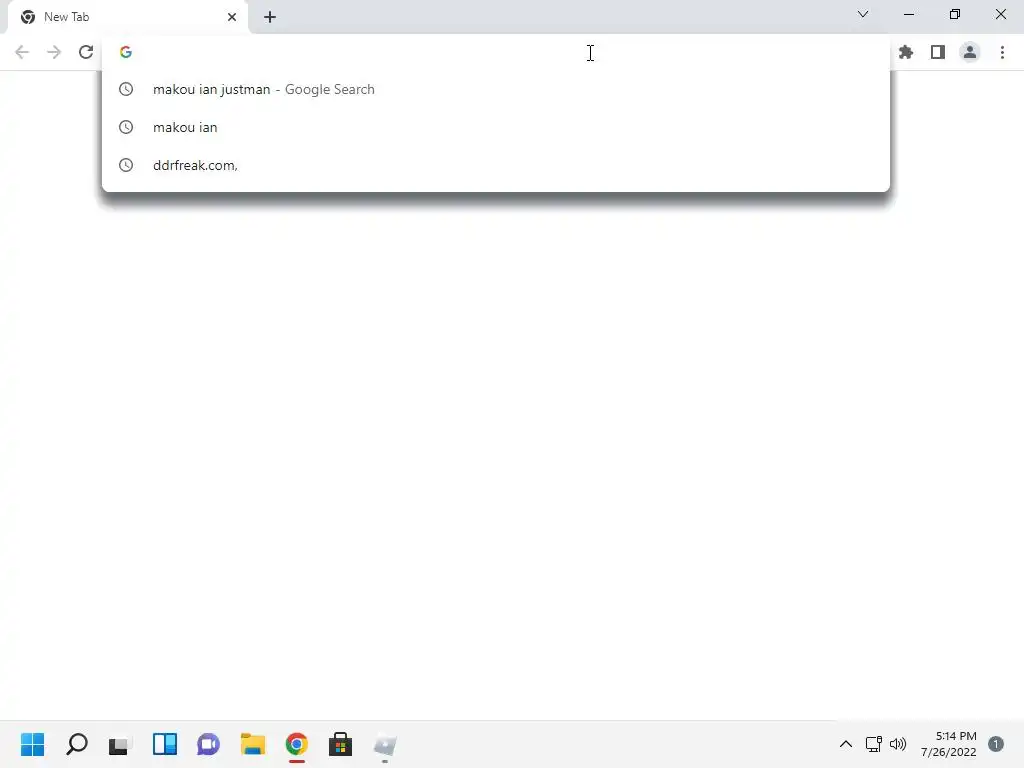Restore down the Chrome window
The height and width of the screenshot is (768, 1024).
click(x=955, y=14)
